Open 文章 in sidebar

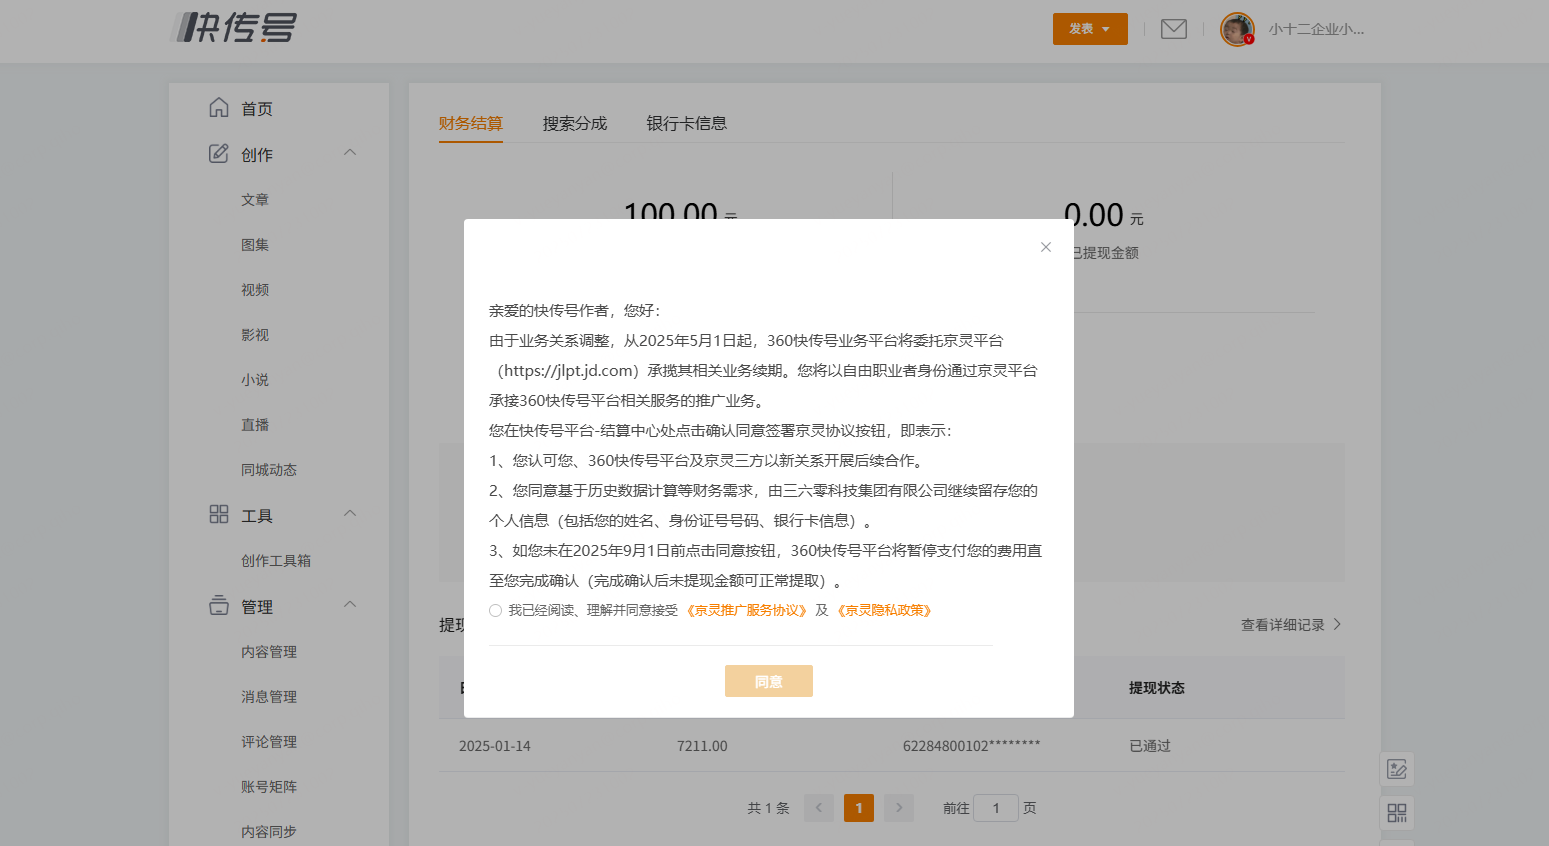255,200
